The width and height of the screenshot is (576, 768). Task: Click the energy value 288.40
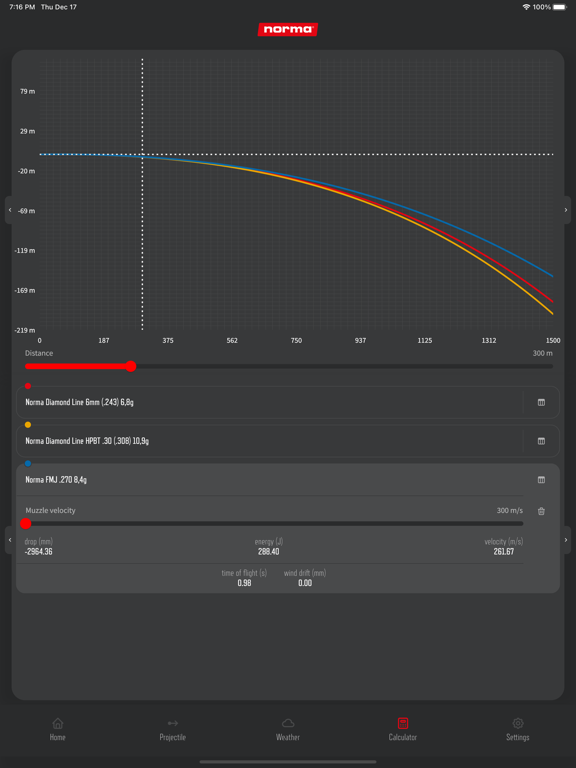click(268, 552)
